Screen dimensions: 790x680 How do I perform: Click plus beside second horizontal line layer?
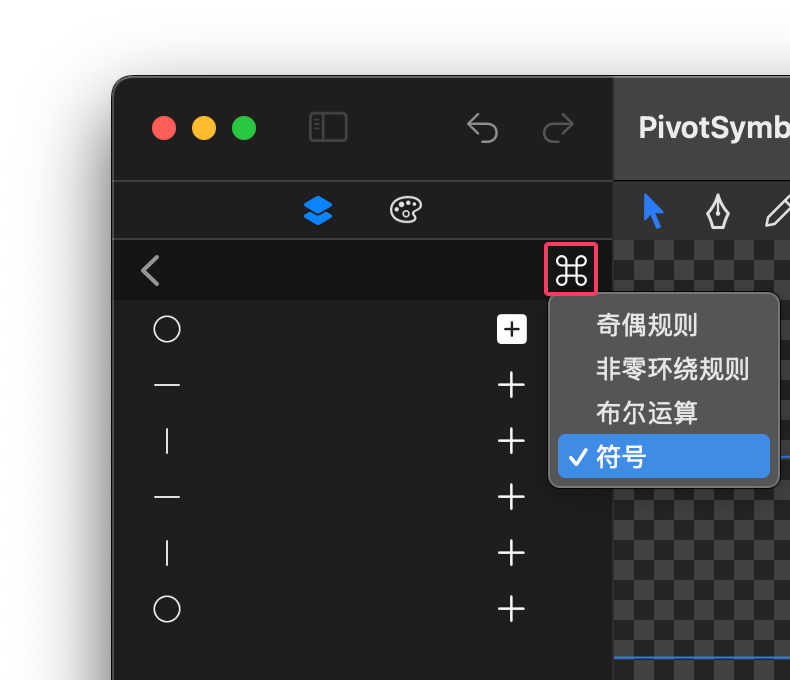(511, 497)
